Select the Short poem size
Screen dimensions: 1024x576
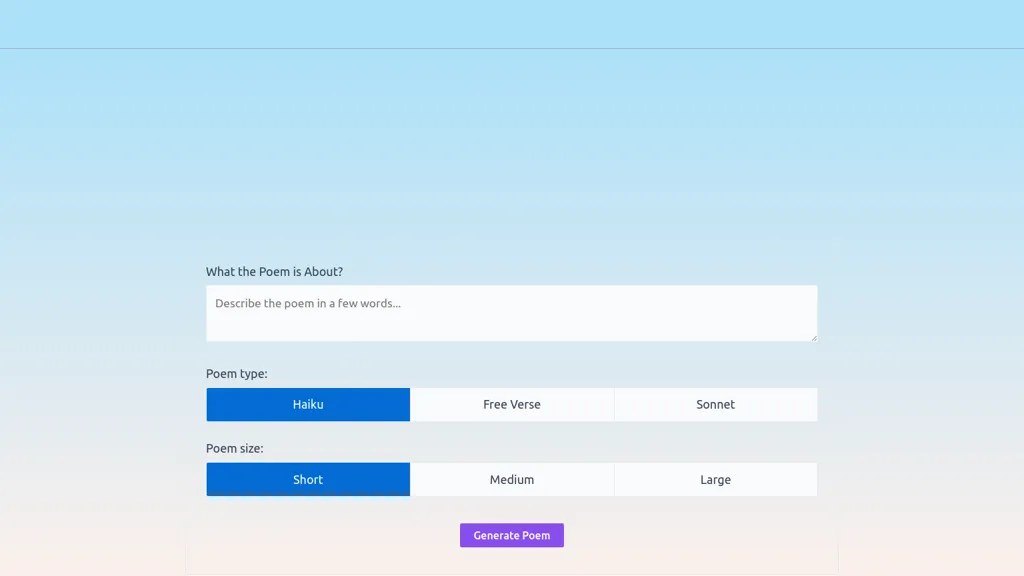pos(307,479)
